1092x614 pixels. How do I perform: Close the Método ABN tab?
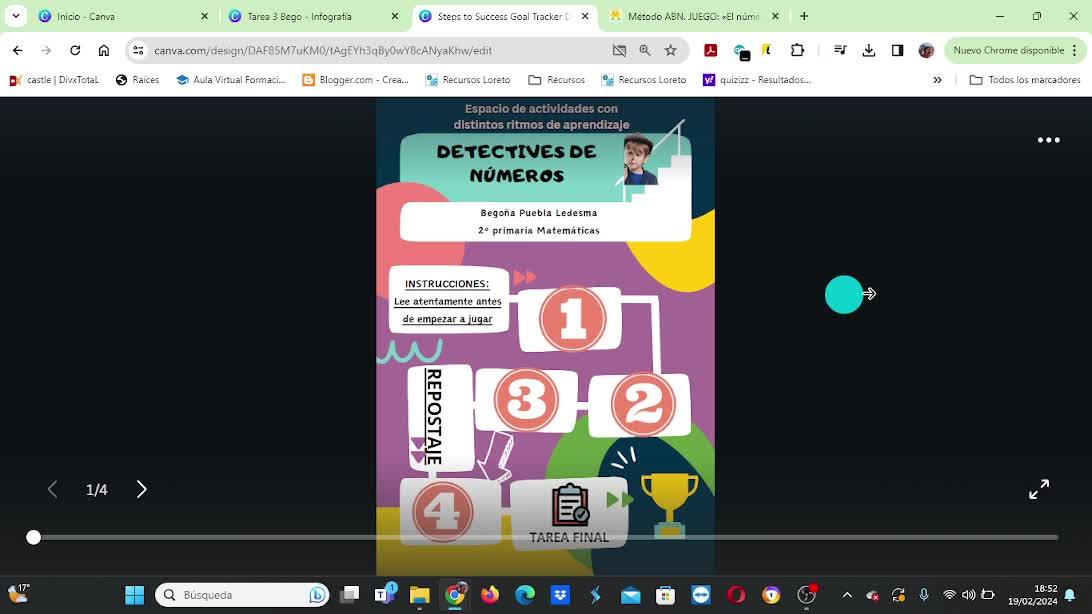[x=775, y=16]
